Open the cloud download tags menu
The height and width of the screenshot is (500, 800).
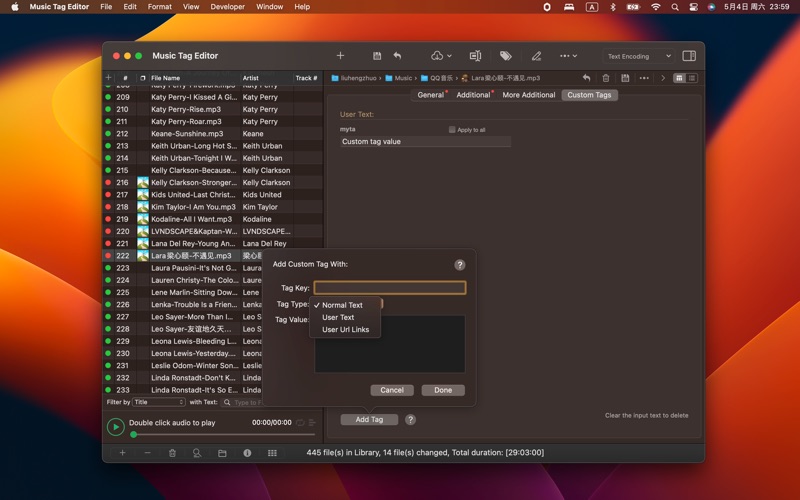pos(441,56)
